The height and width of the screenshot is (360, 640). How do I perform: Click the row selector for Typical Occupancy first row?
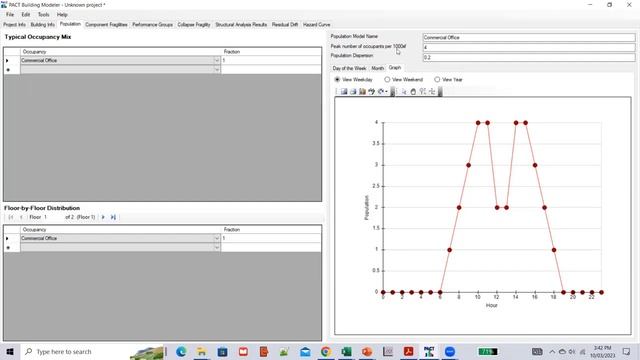point(12,60)
